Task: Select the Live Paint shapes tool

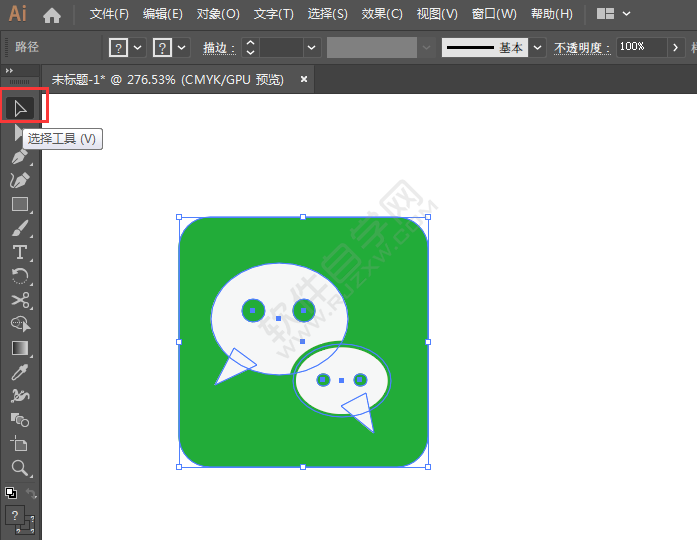Action: [20, 420]
